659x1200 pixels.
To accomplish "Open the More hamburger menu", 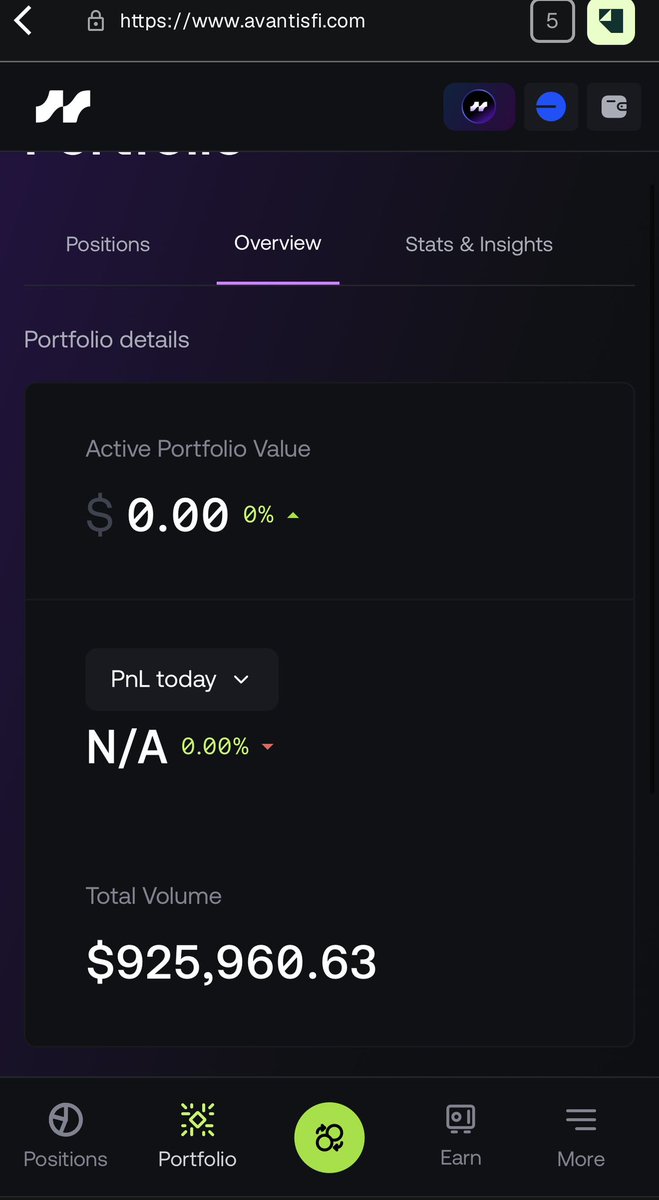I will (581, 1137).
